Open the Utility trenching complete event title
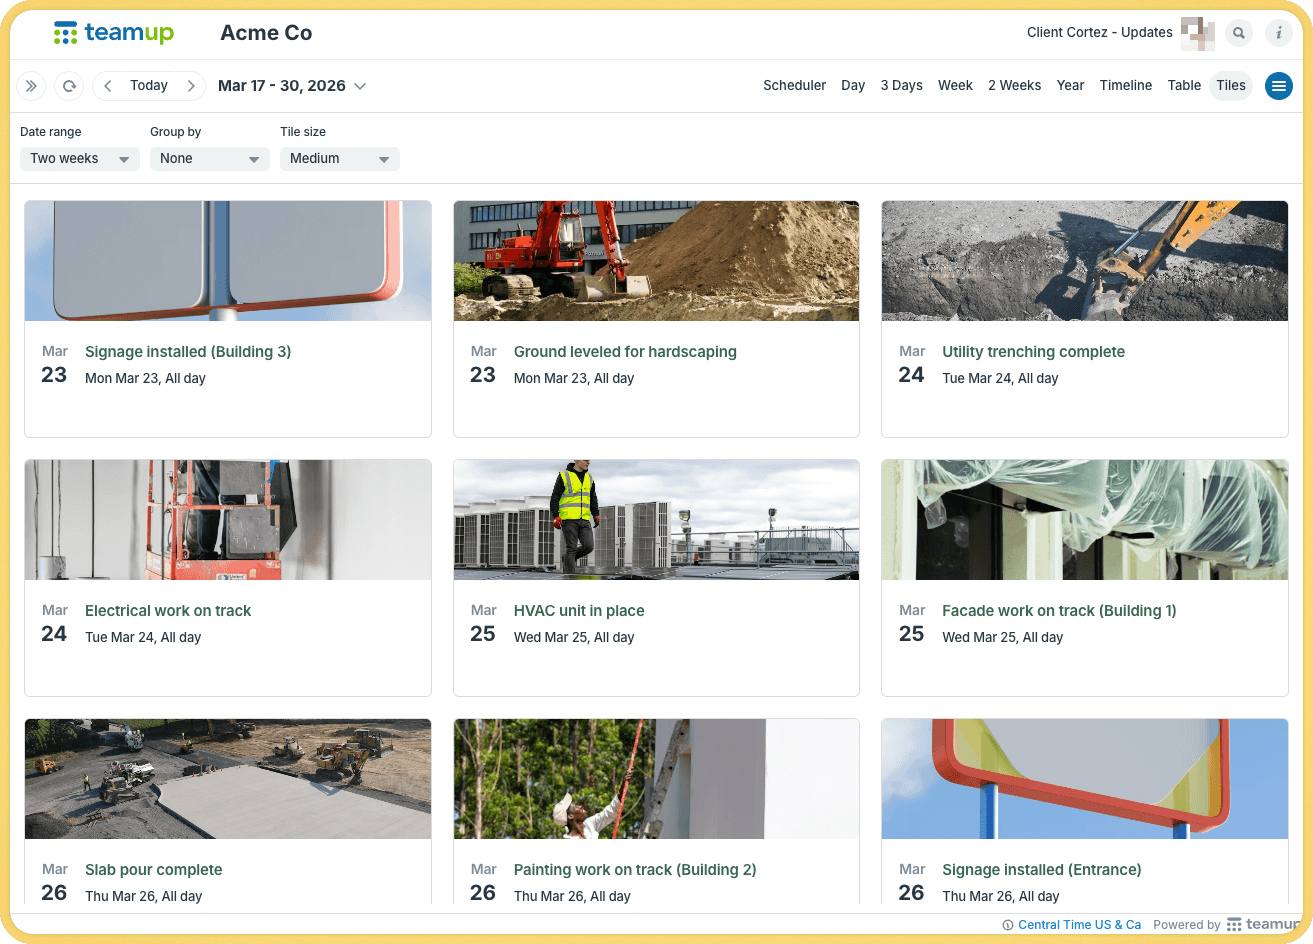Image resolution: width=1313 pixels, height=944 pixels. (1033, 352)
